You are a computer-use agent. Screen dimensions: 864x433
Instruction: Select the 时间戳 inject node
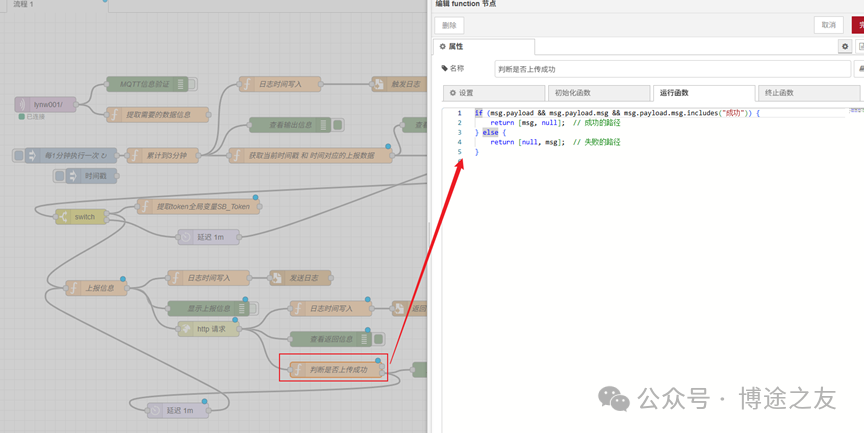[91, 176]
